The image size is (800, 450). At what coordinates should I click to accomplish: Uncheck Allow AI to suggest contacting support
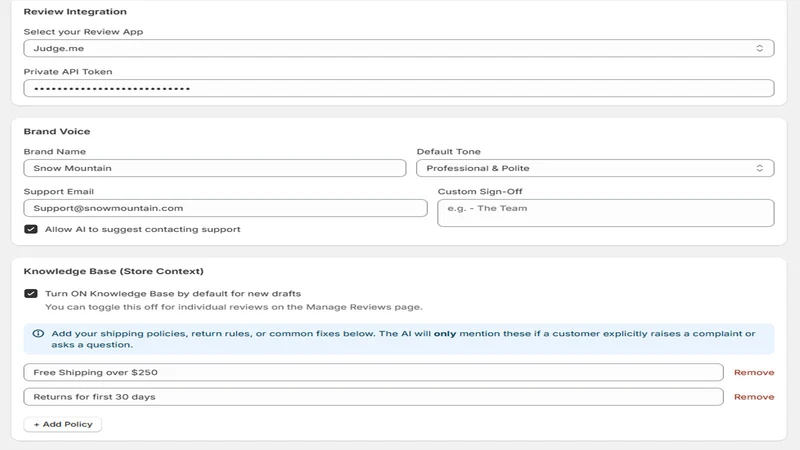point(31,230)
